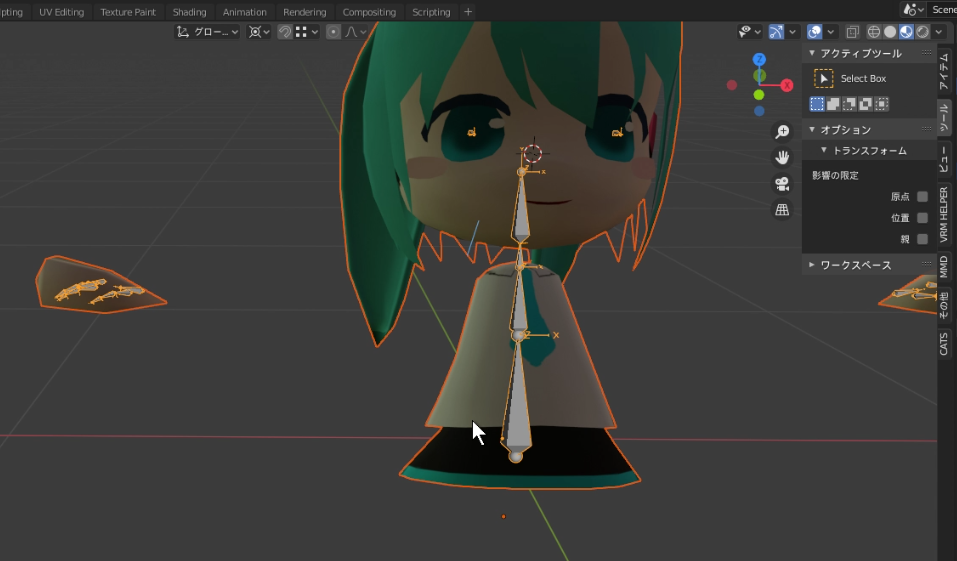Toggle X-Ray mode icon
Screen dimensions: 957x561
click(x=853, y=32)
